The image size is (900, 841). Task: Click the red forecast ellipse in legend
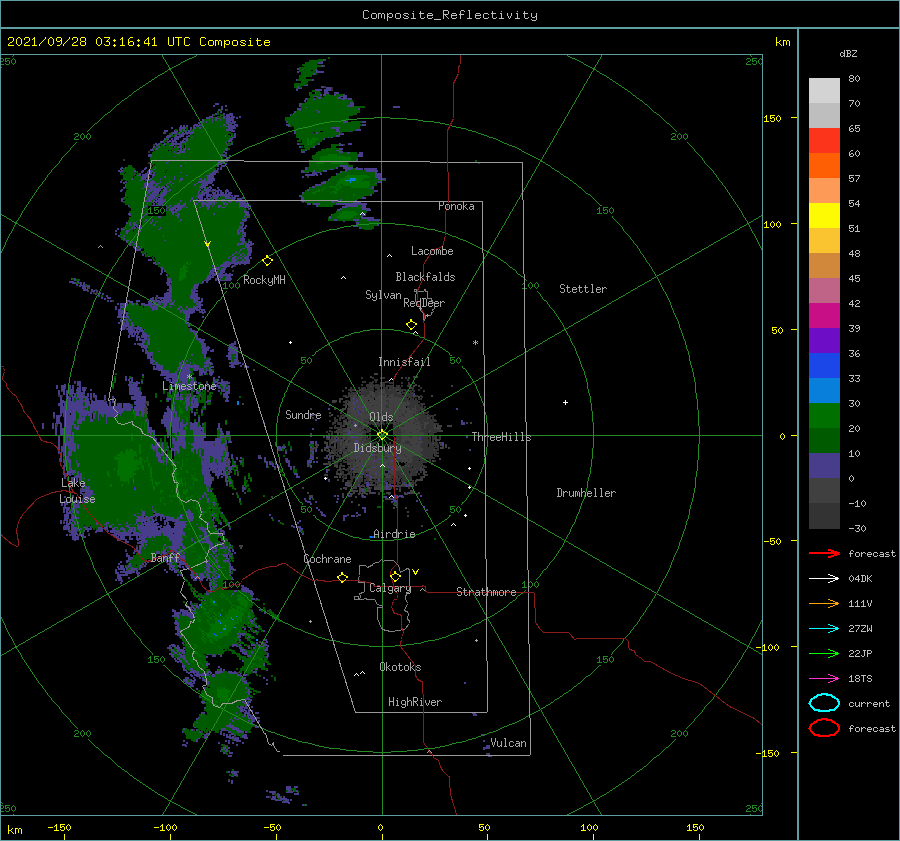tap(824, 728)
